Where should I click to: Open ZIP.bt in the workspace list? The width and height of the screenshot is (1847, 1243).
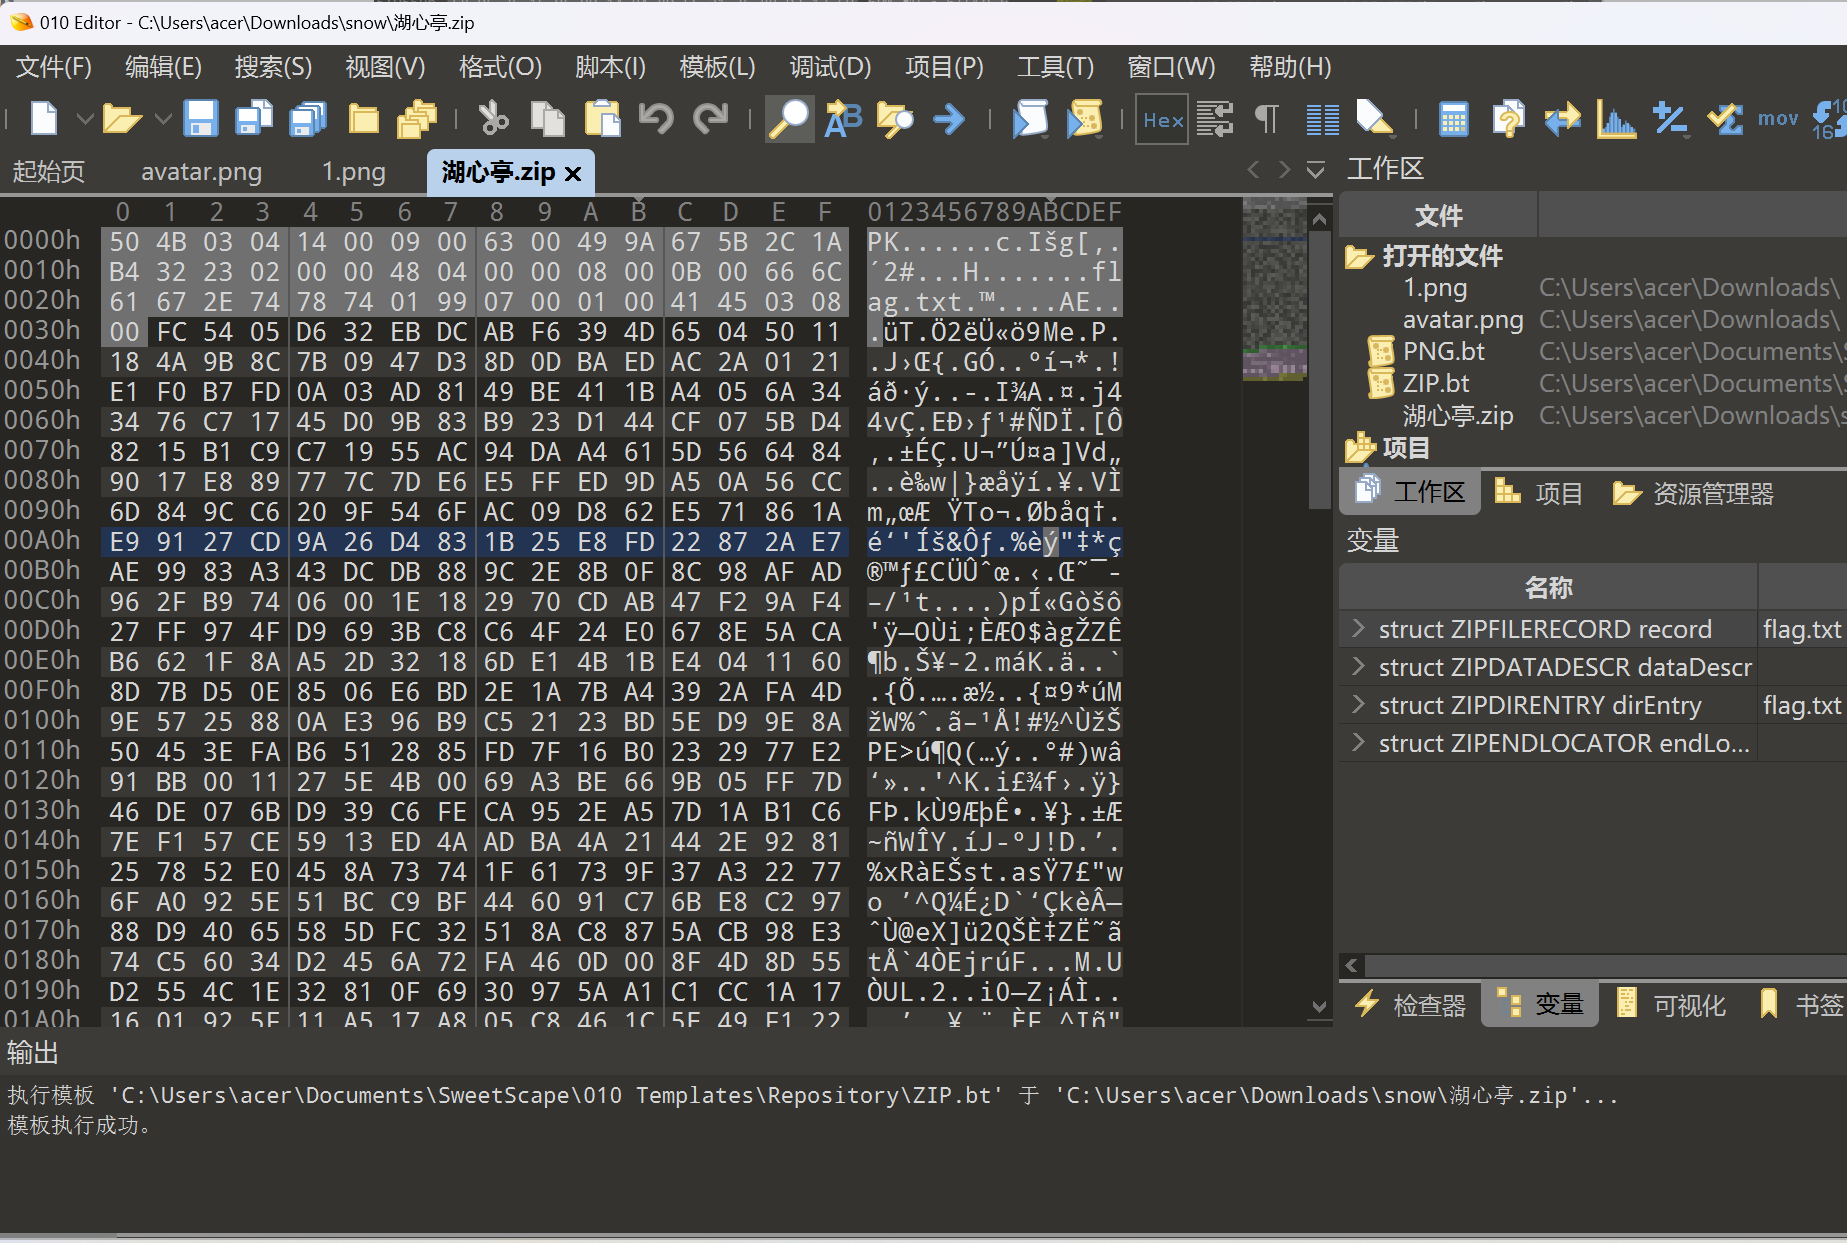1435,383
